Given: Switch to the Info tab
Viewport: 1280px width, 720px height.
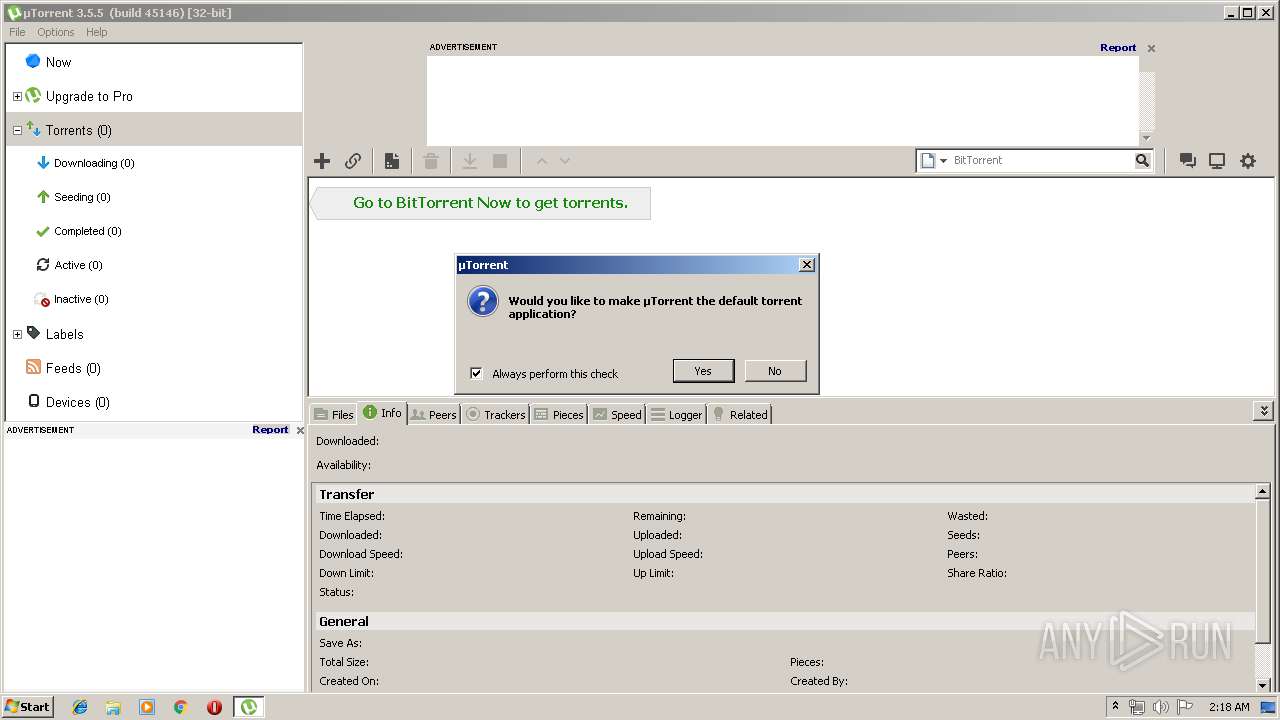Looking at the screenshot, I should pos(382,413).
